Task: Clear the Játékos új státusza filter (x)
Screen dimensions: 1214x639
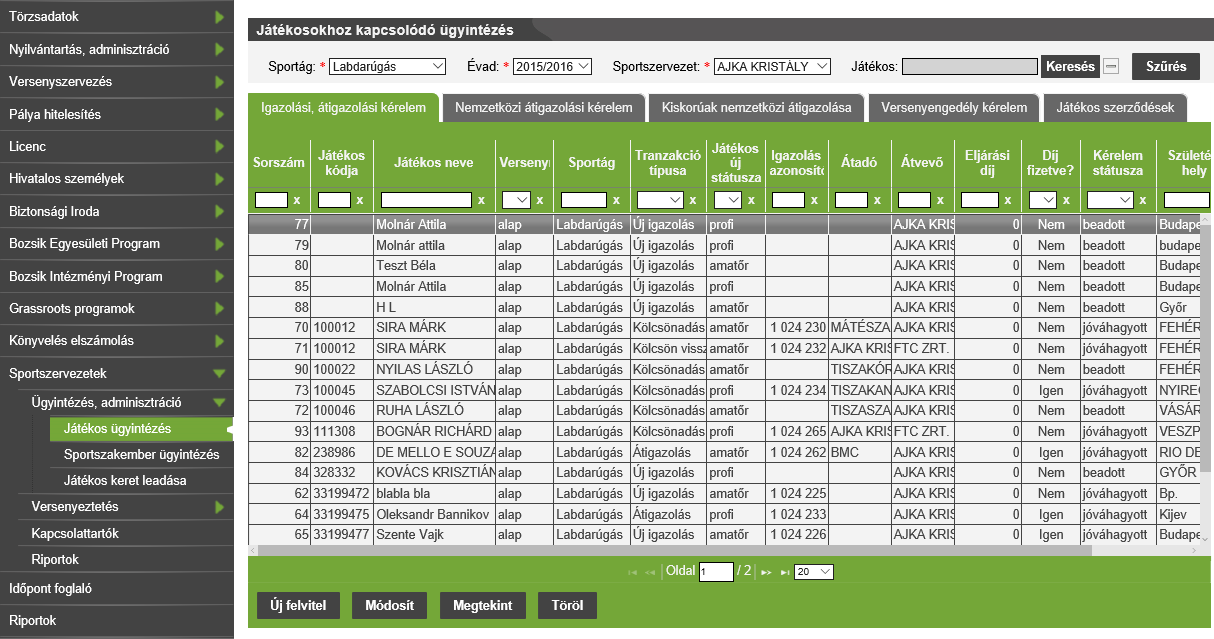Action: (751, 200)
